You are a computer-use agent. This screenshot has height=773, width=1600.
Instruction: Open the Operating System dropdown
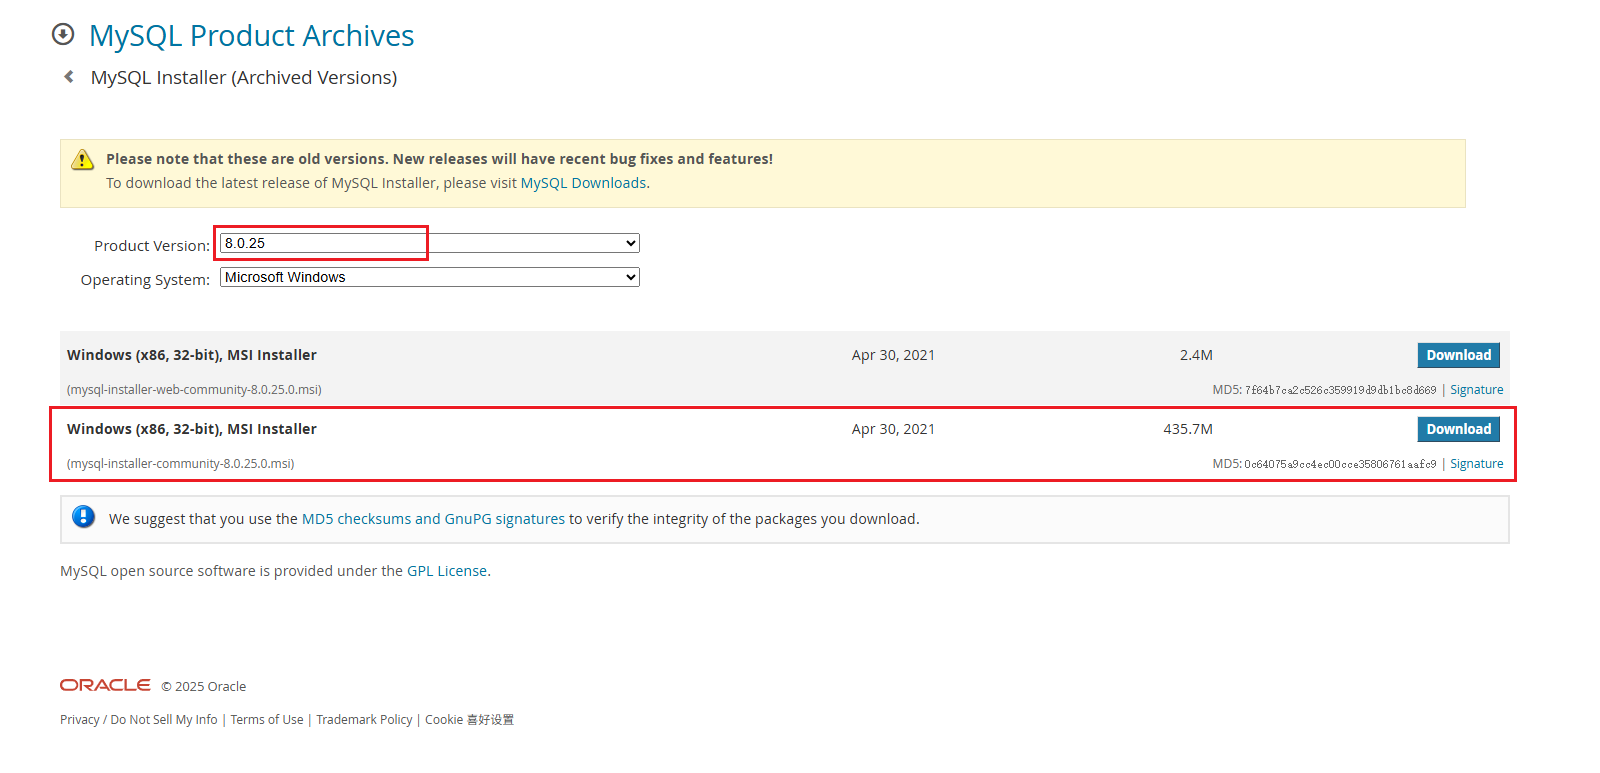point(429,277)
